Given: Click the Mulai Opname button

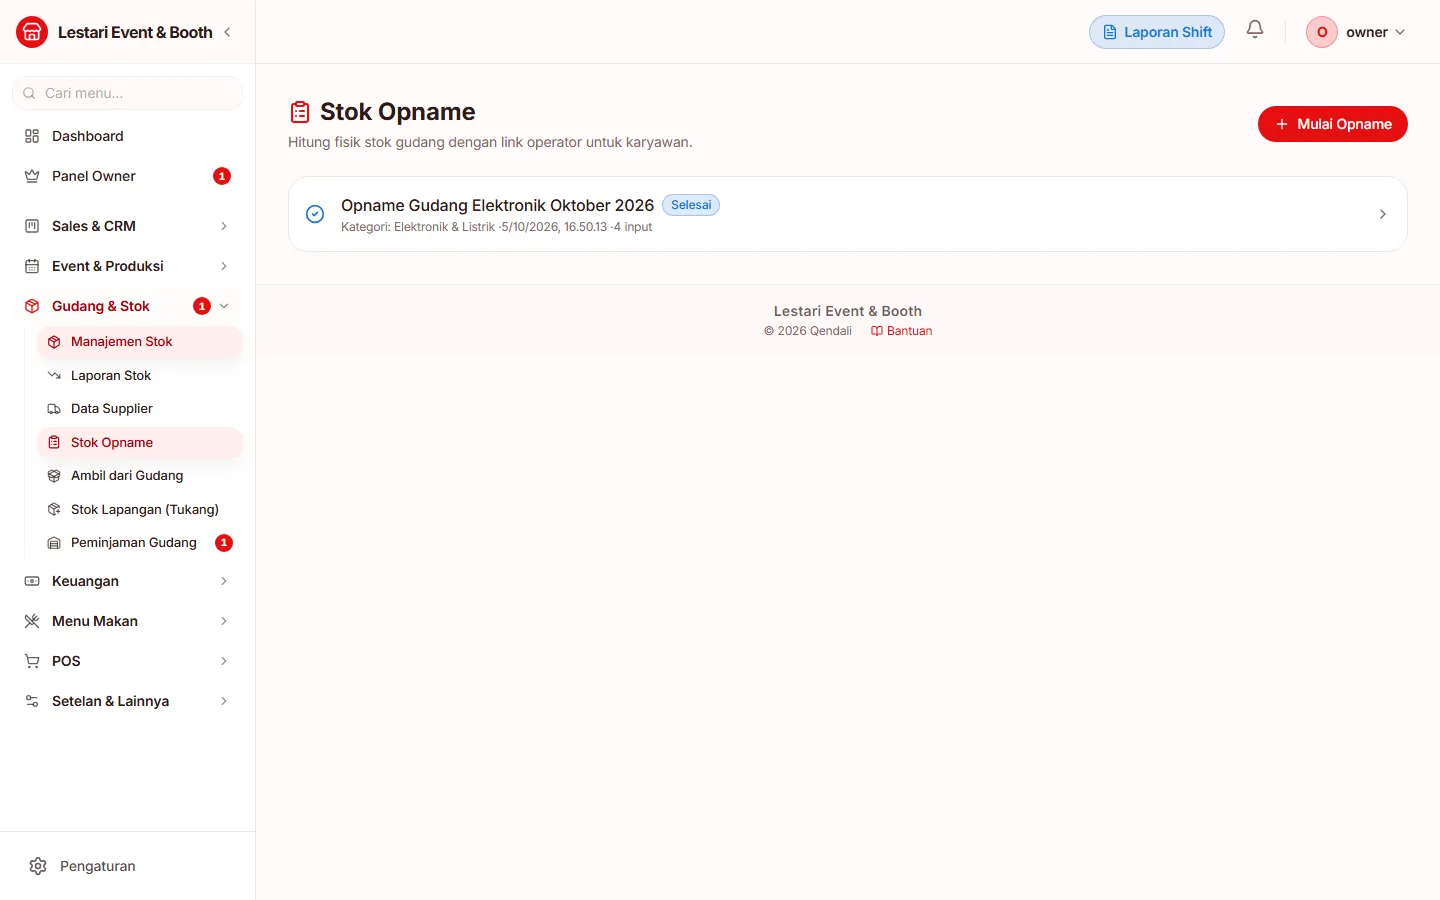Looking at the screenshot, I should [x=1332, y=124].
